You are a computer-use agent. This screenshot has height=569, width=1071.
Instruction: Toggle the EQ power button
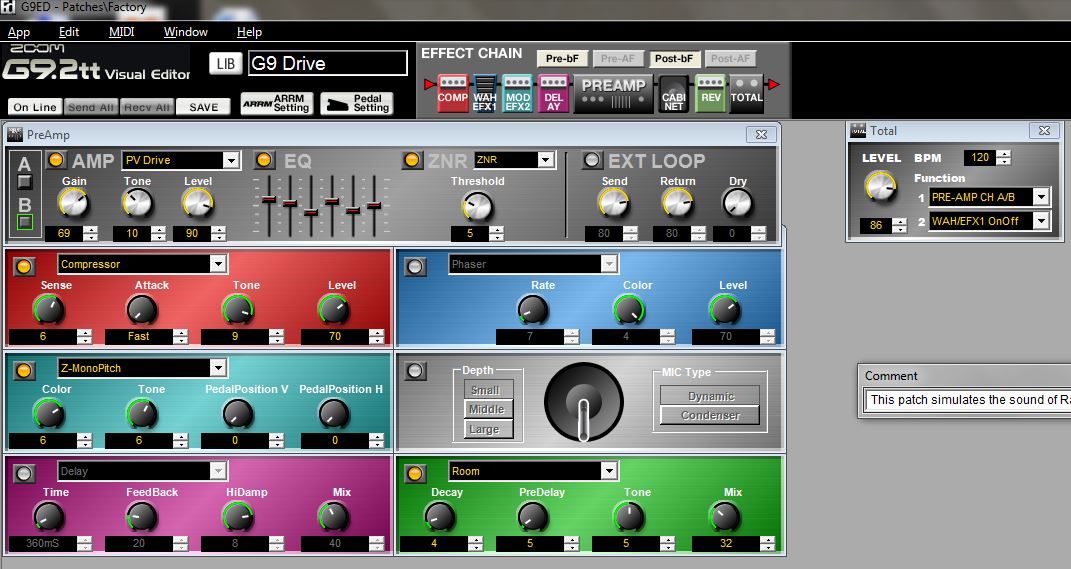click(264, 160)
